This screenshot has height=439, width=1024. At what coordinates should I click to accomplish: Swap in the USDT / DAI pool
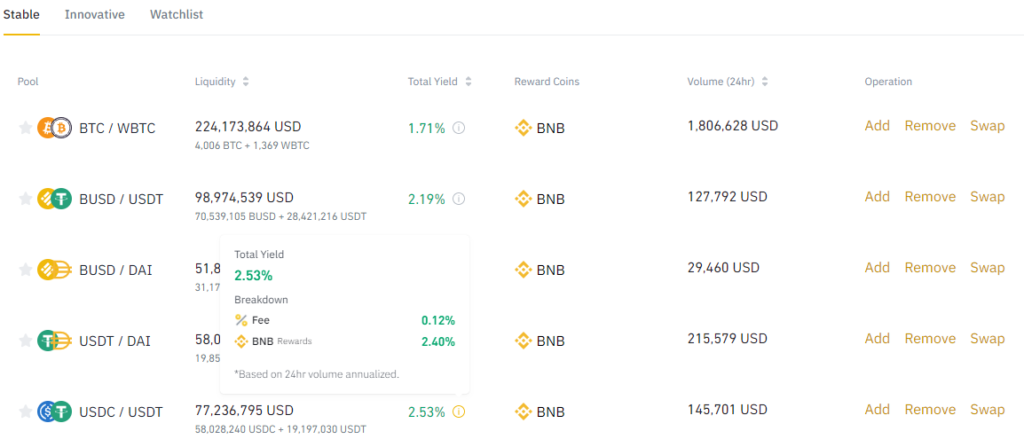click(x=987, y=339)
